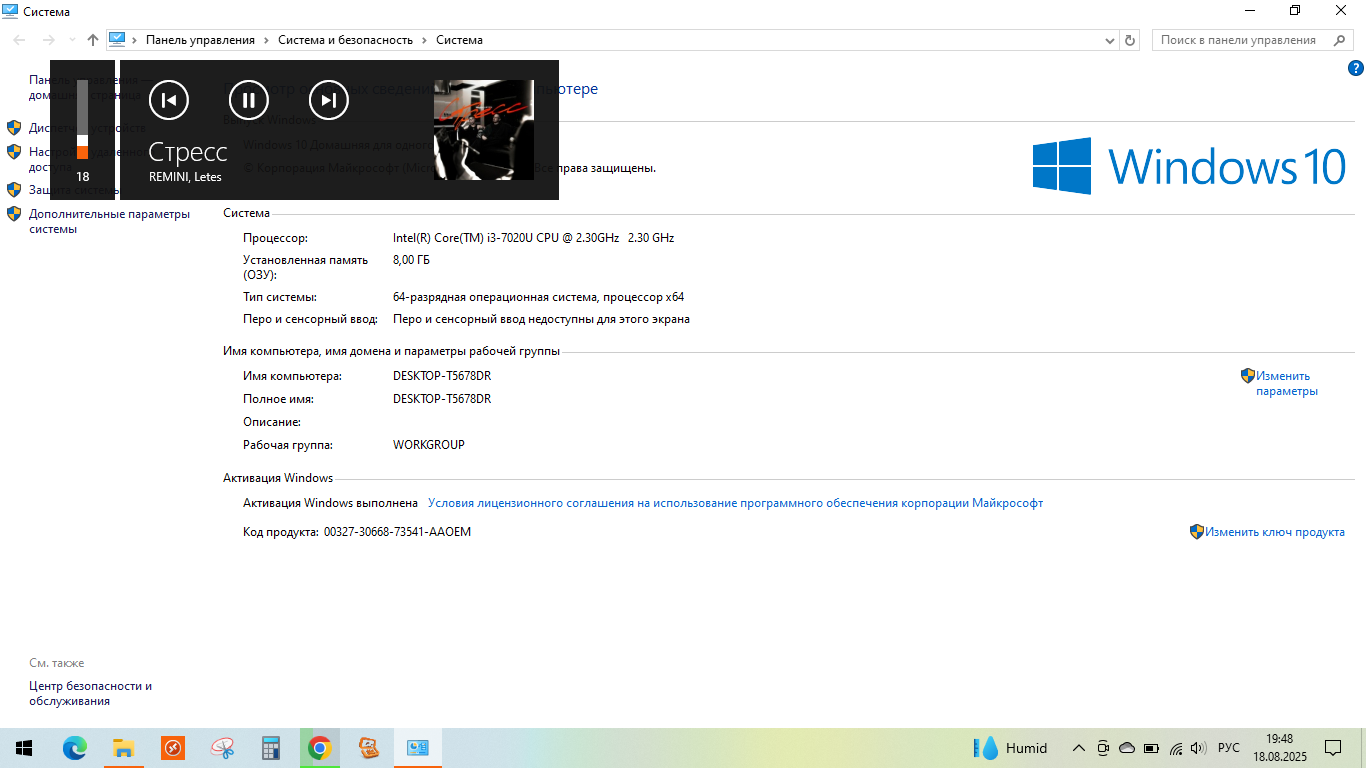Pause the playing track Стресс
The width and height of the screenshot is (1366, 768).
tap(249, 100)
